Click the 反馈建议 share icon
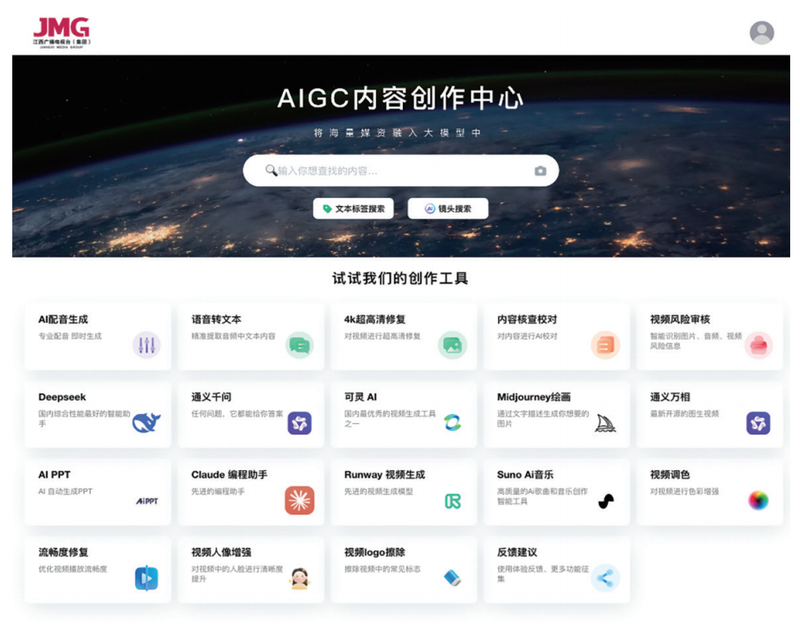This screenshot has width=800, height=639. pyautogui.click(x=605, y=577)
